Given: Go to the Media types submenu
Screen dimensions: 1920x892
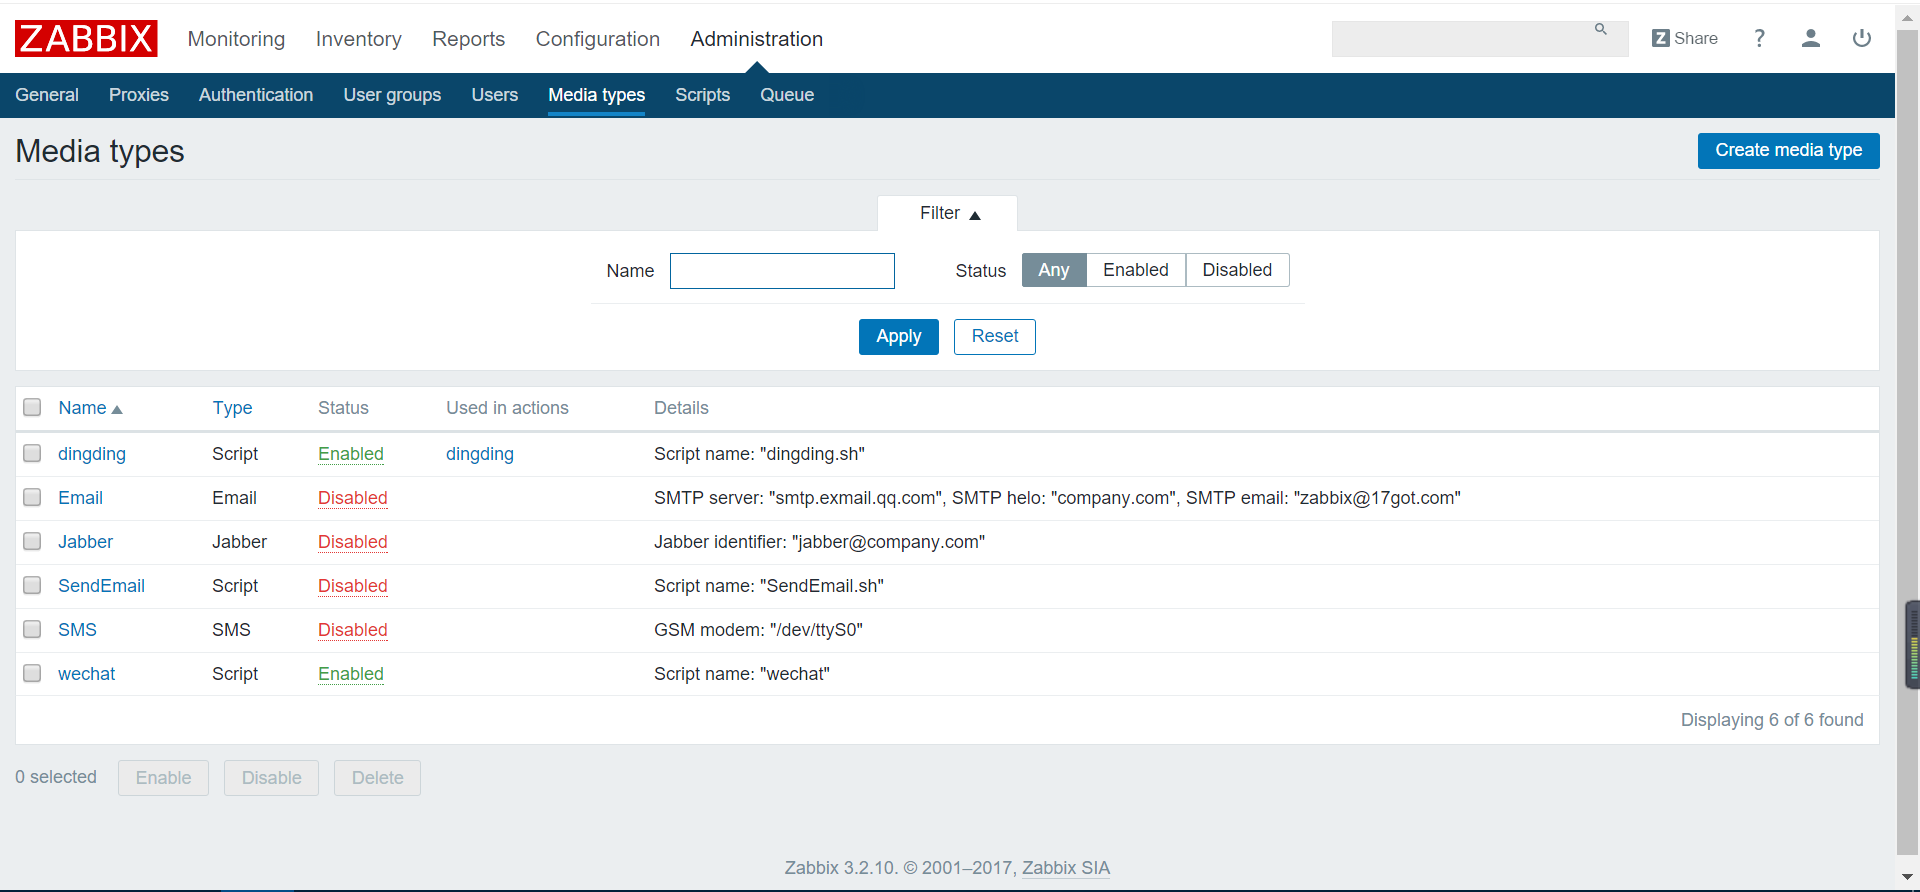Looking at the screenshot, I should coord(597,95).
